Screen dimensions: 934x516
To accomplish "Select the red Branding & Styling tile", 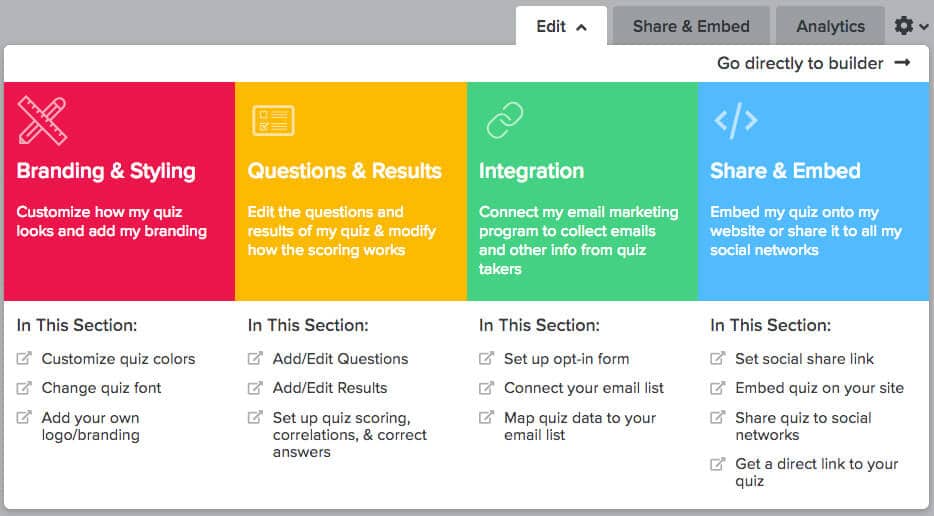I will [x=119, y=191].
